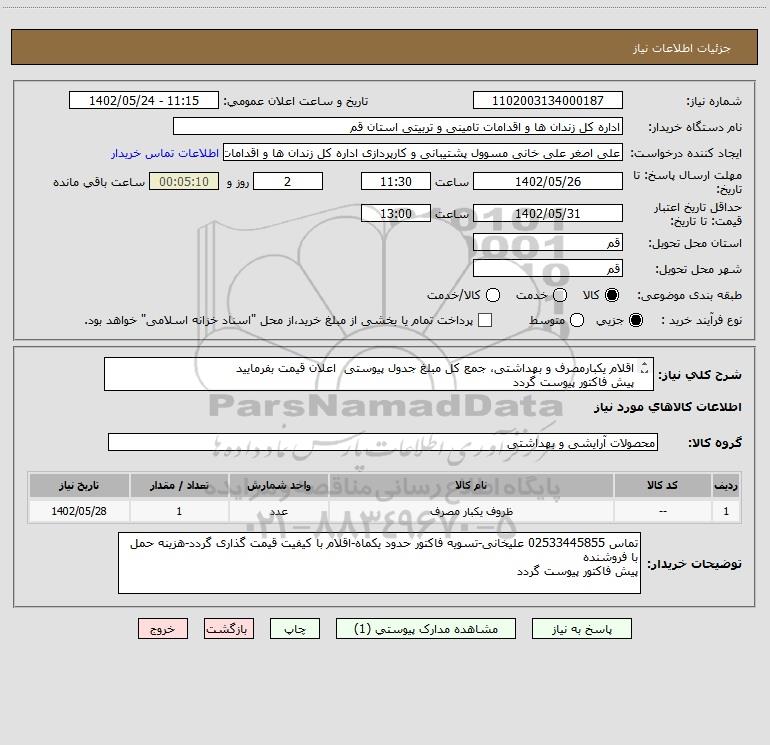Click the خروج exit button
The image size is (770, 745).
163,629
